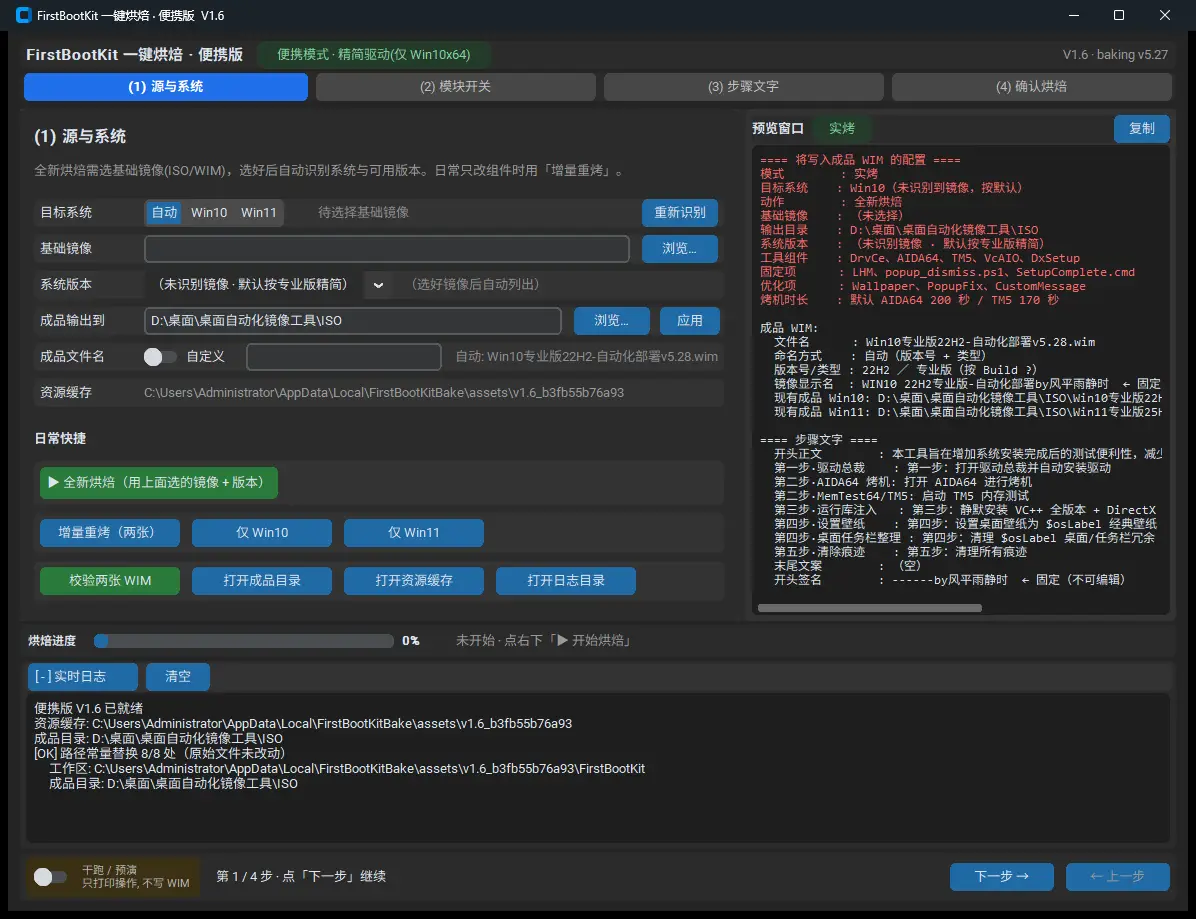
Task: Click the 烘焙进度 progress bar
Action: tap(243, 641)
